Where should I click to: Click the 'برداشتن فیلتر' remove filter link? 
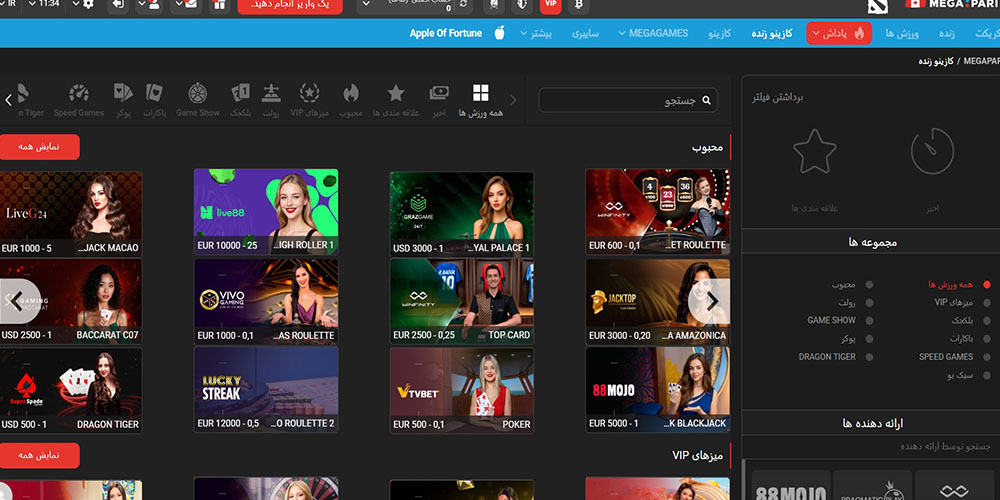[x=777, y=97]
